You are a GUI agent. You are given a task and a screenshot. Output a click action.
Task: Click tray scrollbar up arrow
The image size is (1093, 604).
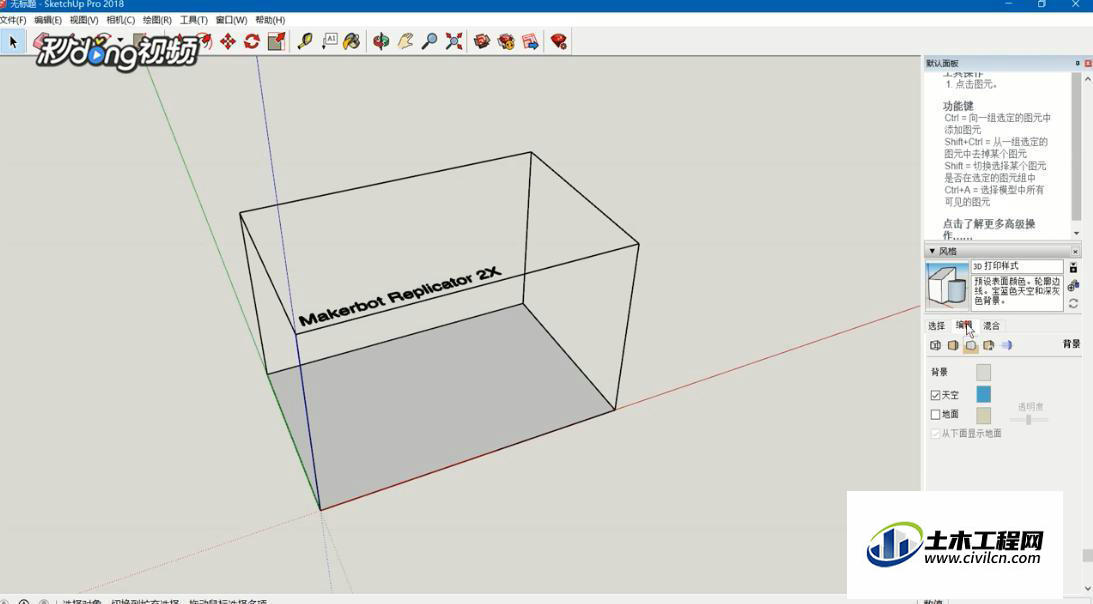coord(1087,80)
